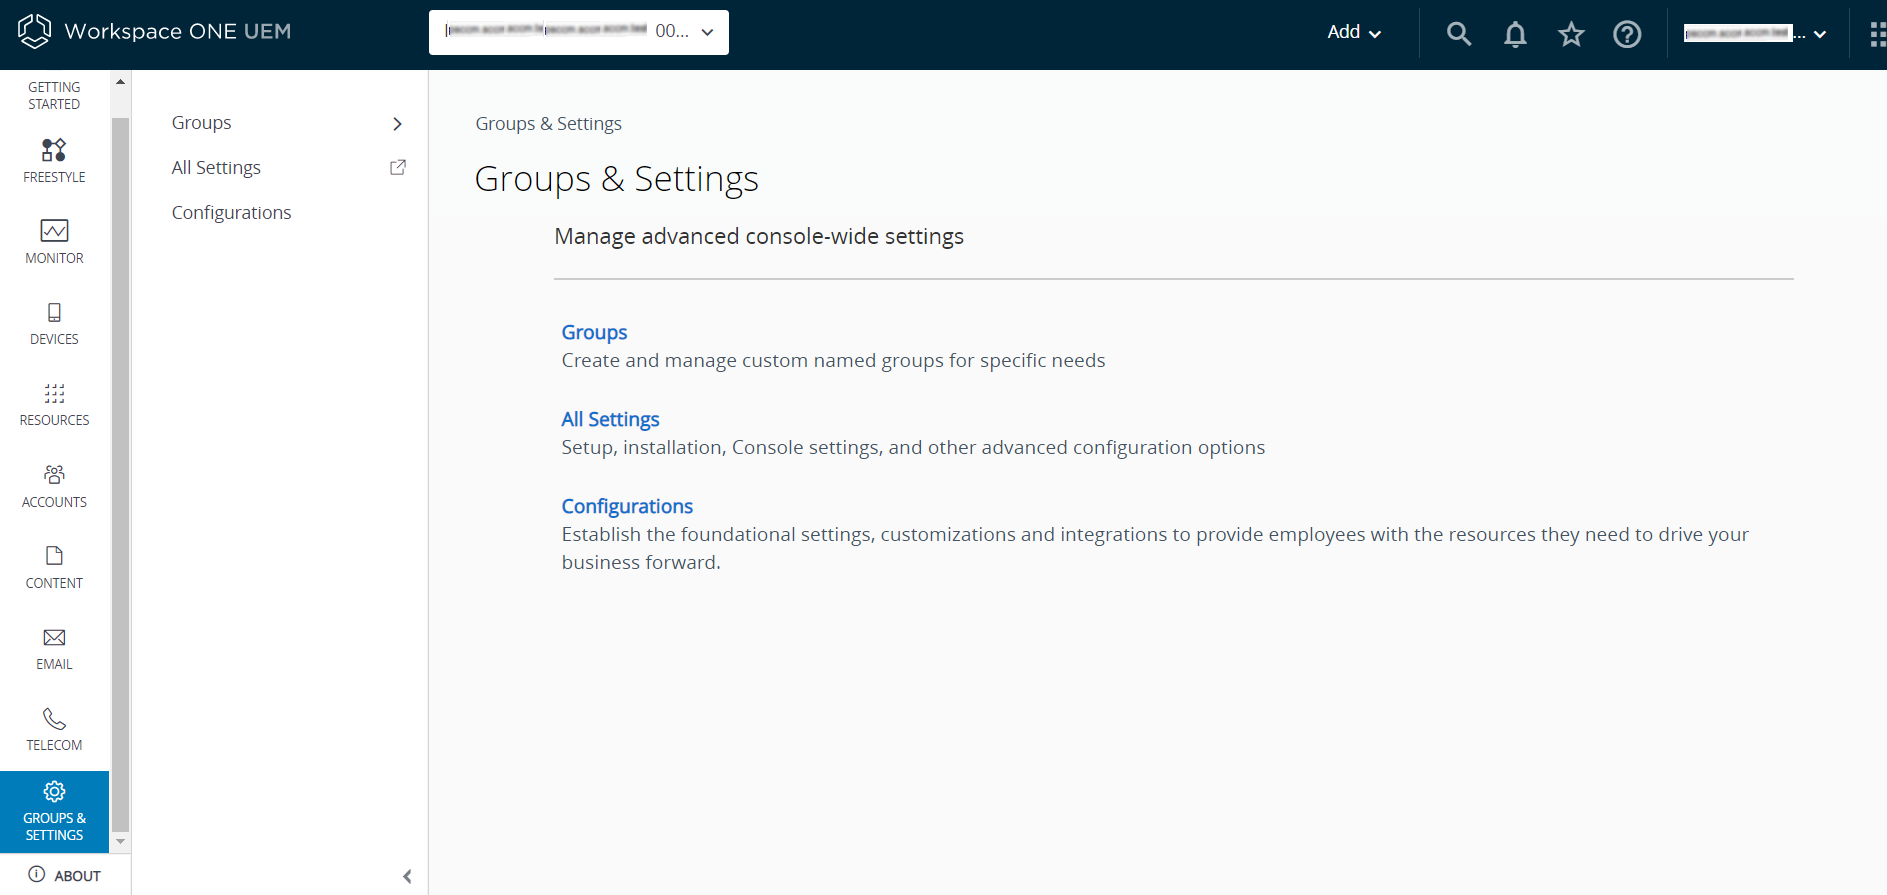Expand the user account dropdown

click(1756, 33)
